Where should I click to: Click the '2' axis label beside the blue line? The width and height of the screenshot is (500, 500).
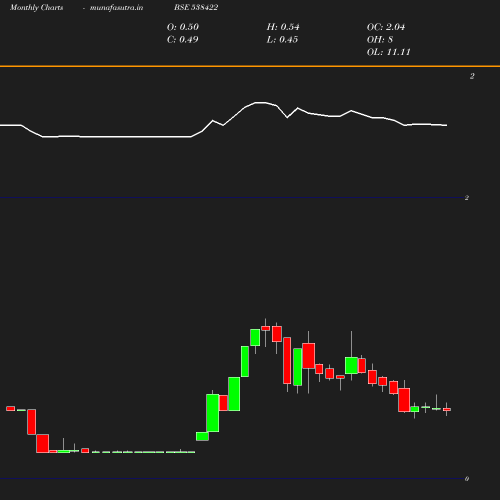(x=467, y=198)
